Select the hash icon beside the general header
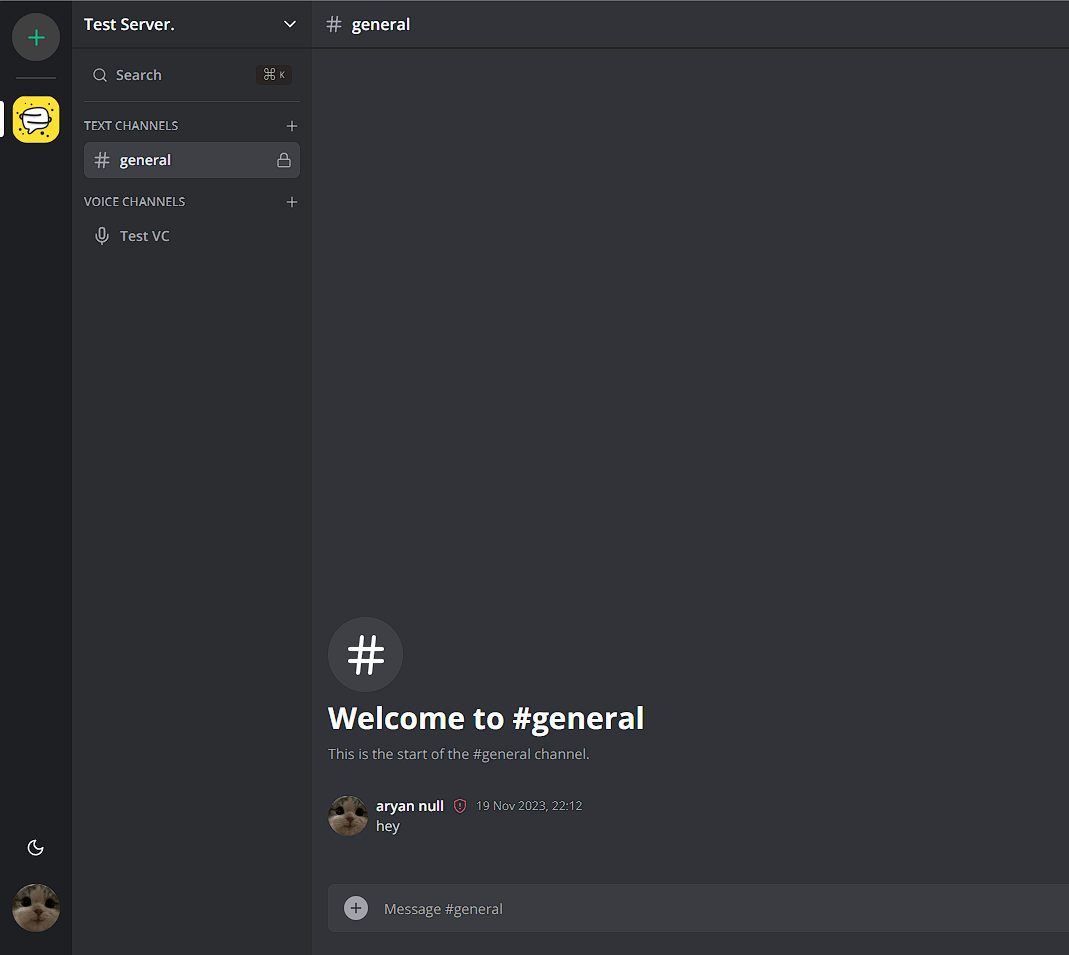This screenshot has width=1069, height=955. (333, 24)
